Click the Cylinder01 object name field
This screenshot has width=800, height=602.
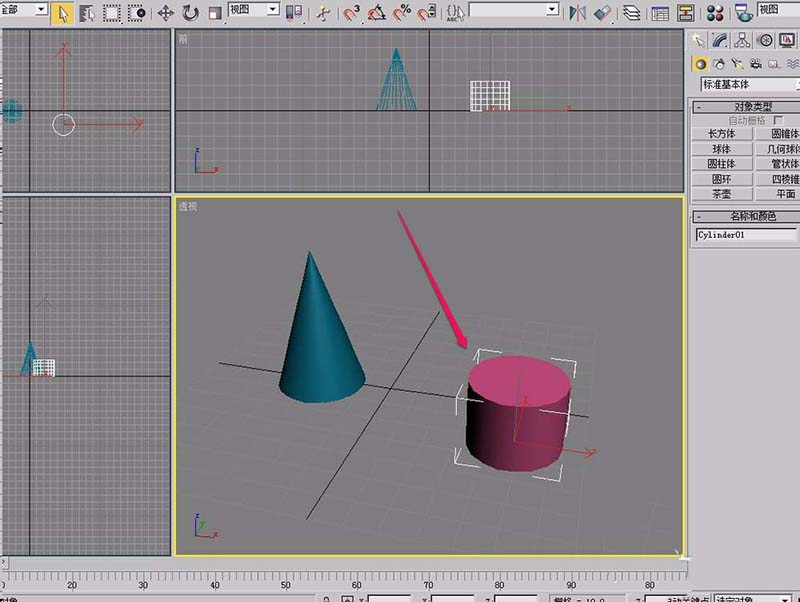point(745,235)
